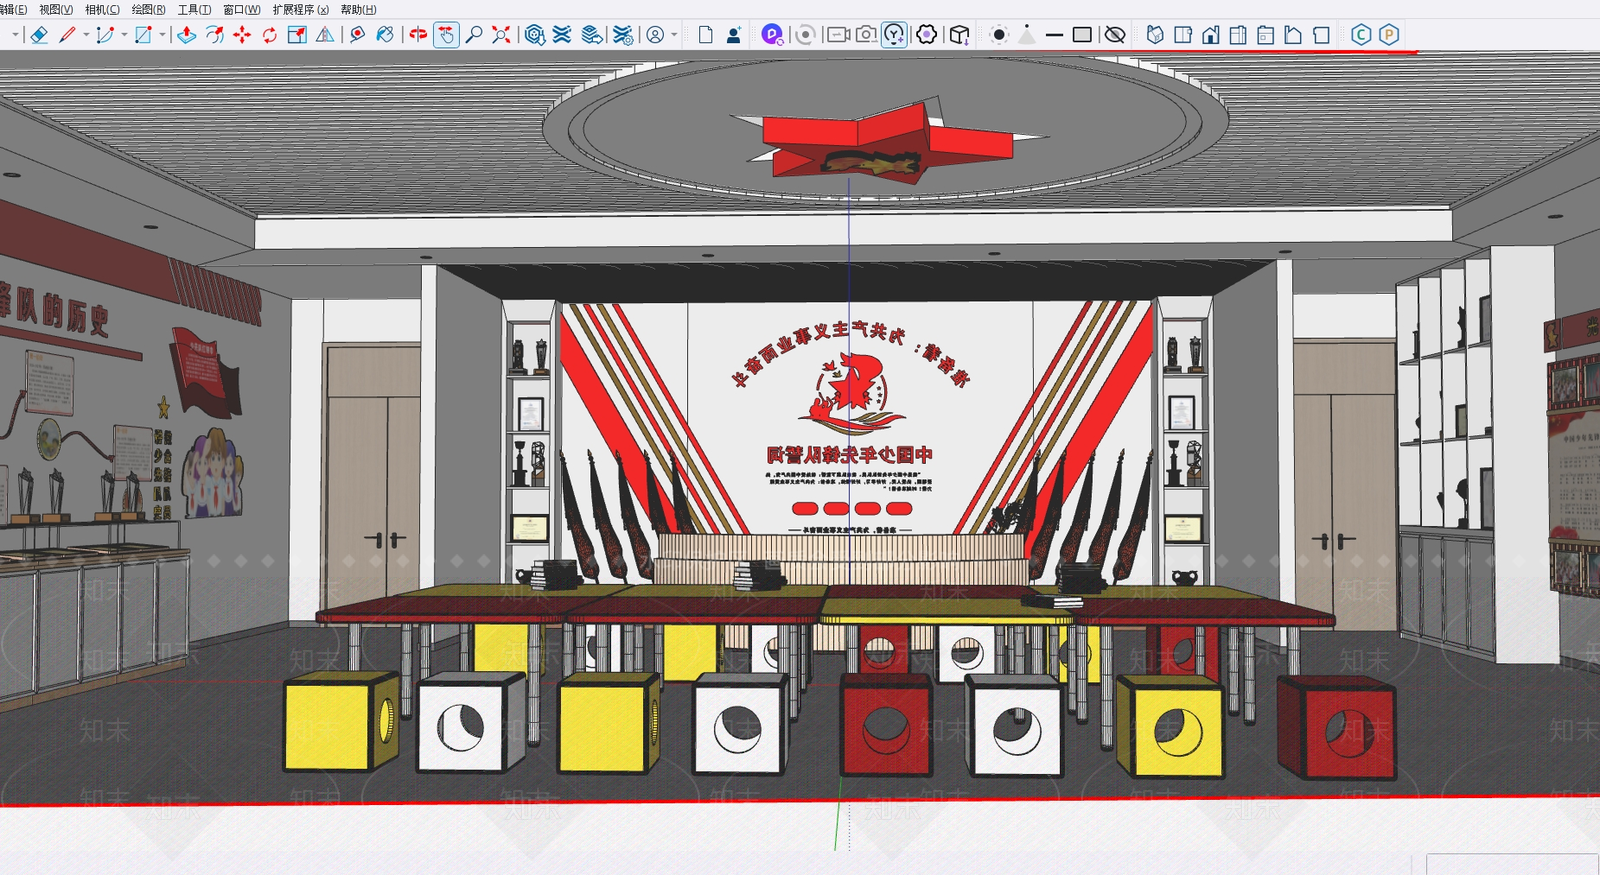Viewport: 1600px width, 875px height.
Task: Switch to Front view house icon
Action: tap(1211, 35)
